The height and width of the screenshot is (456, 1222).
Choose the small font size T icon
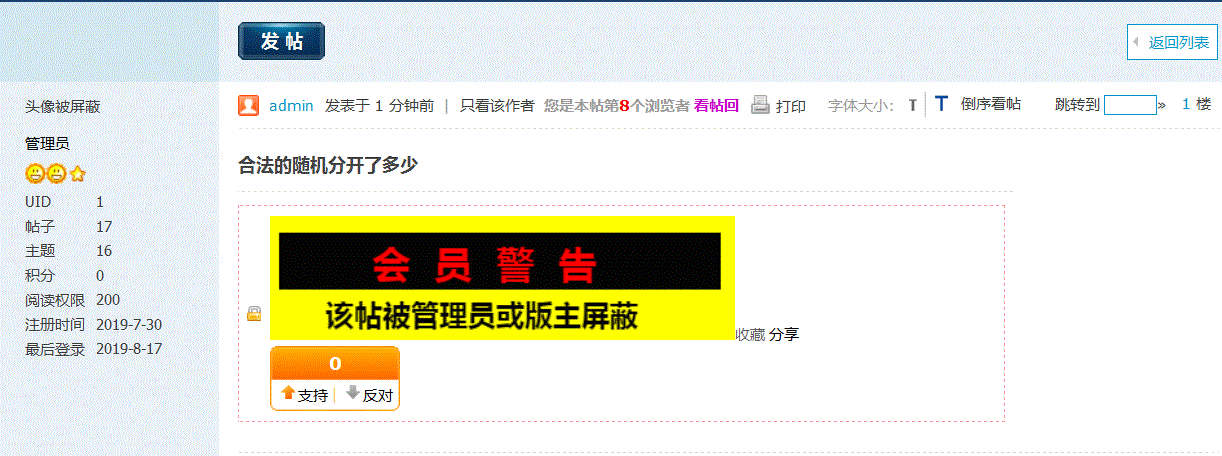912,105
